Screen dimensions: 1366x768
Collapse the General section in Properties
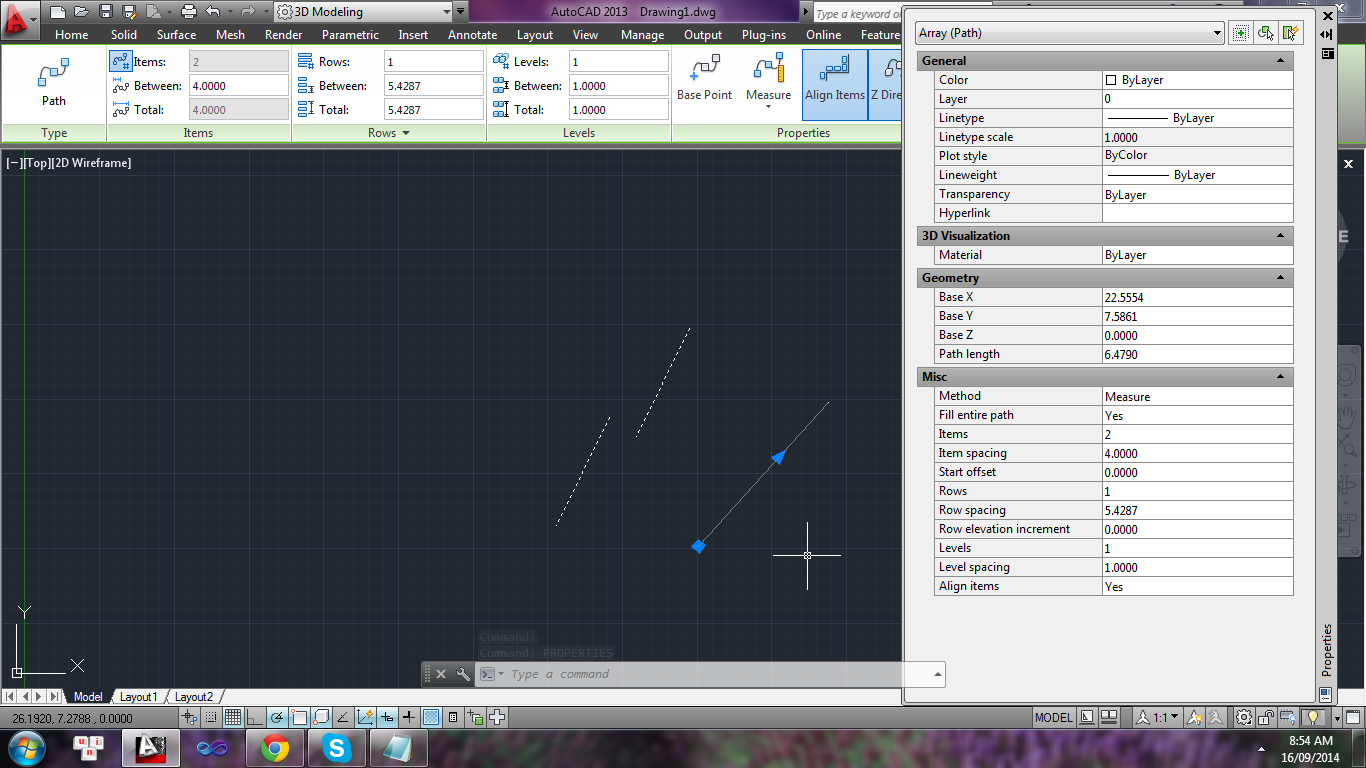[1280, 61]
